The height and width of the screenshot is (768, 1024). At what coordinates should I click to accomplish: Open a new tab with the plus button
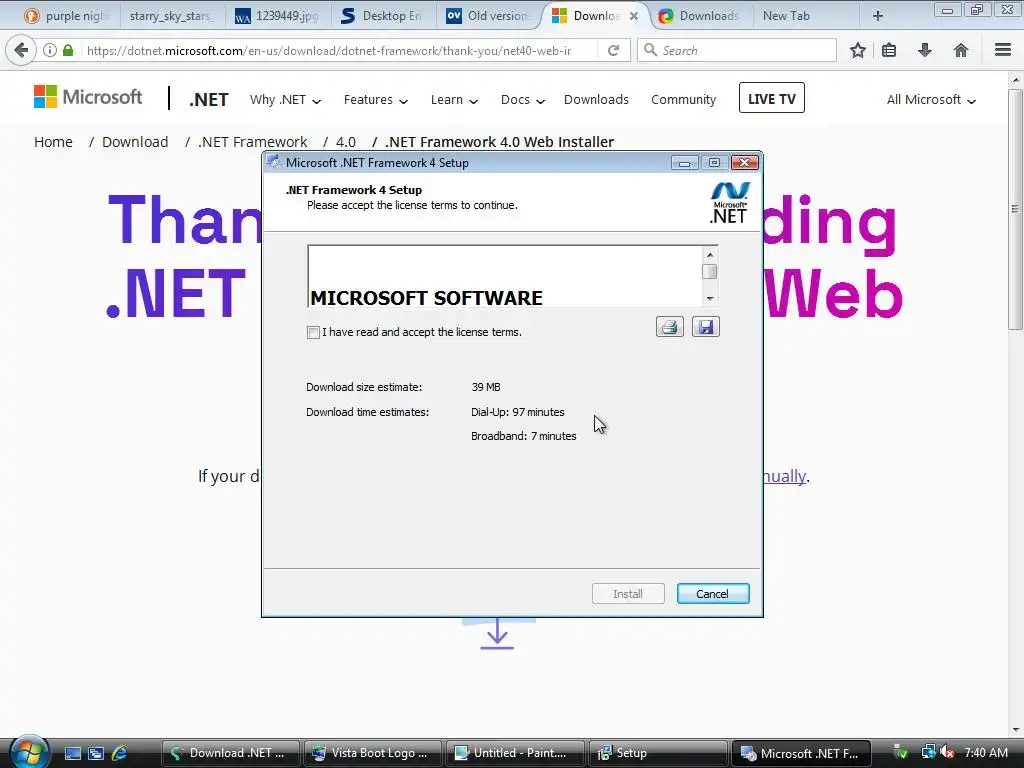pyautogui.click(x=878, y=16)
